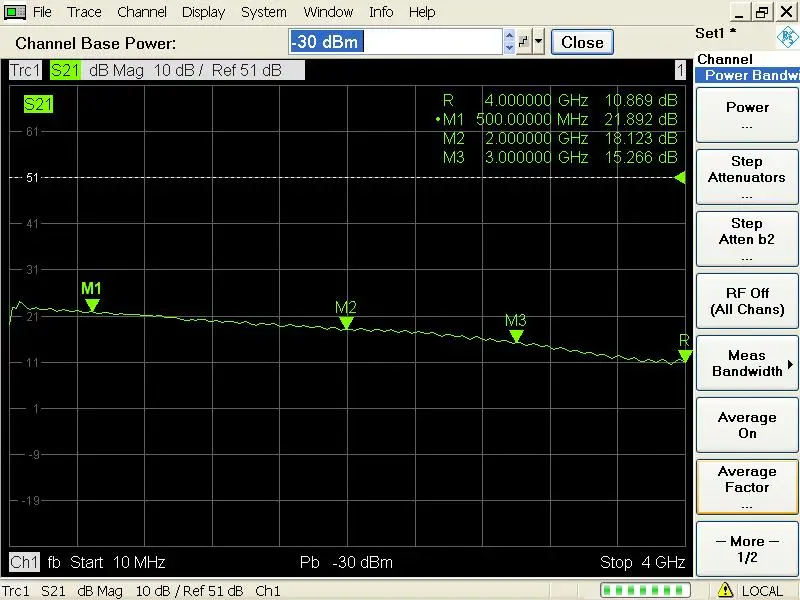Viewport: 800px width, 600px height.
Task: Toggle RF Off for all channels
Action: [x=746, y=301]
